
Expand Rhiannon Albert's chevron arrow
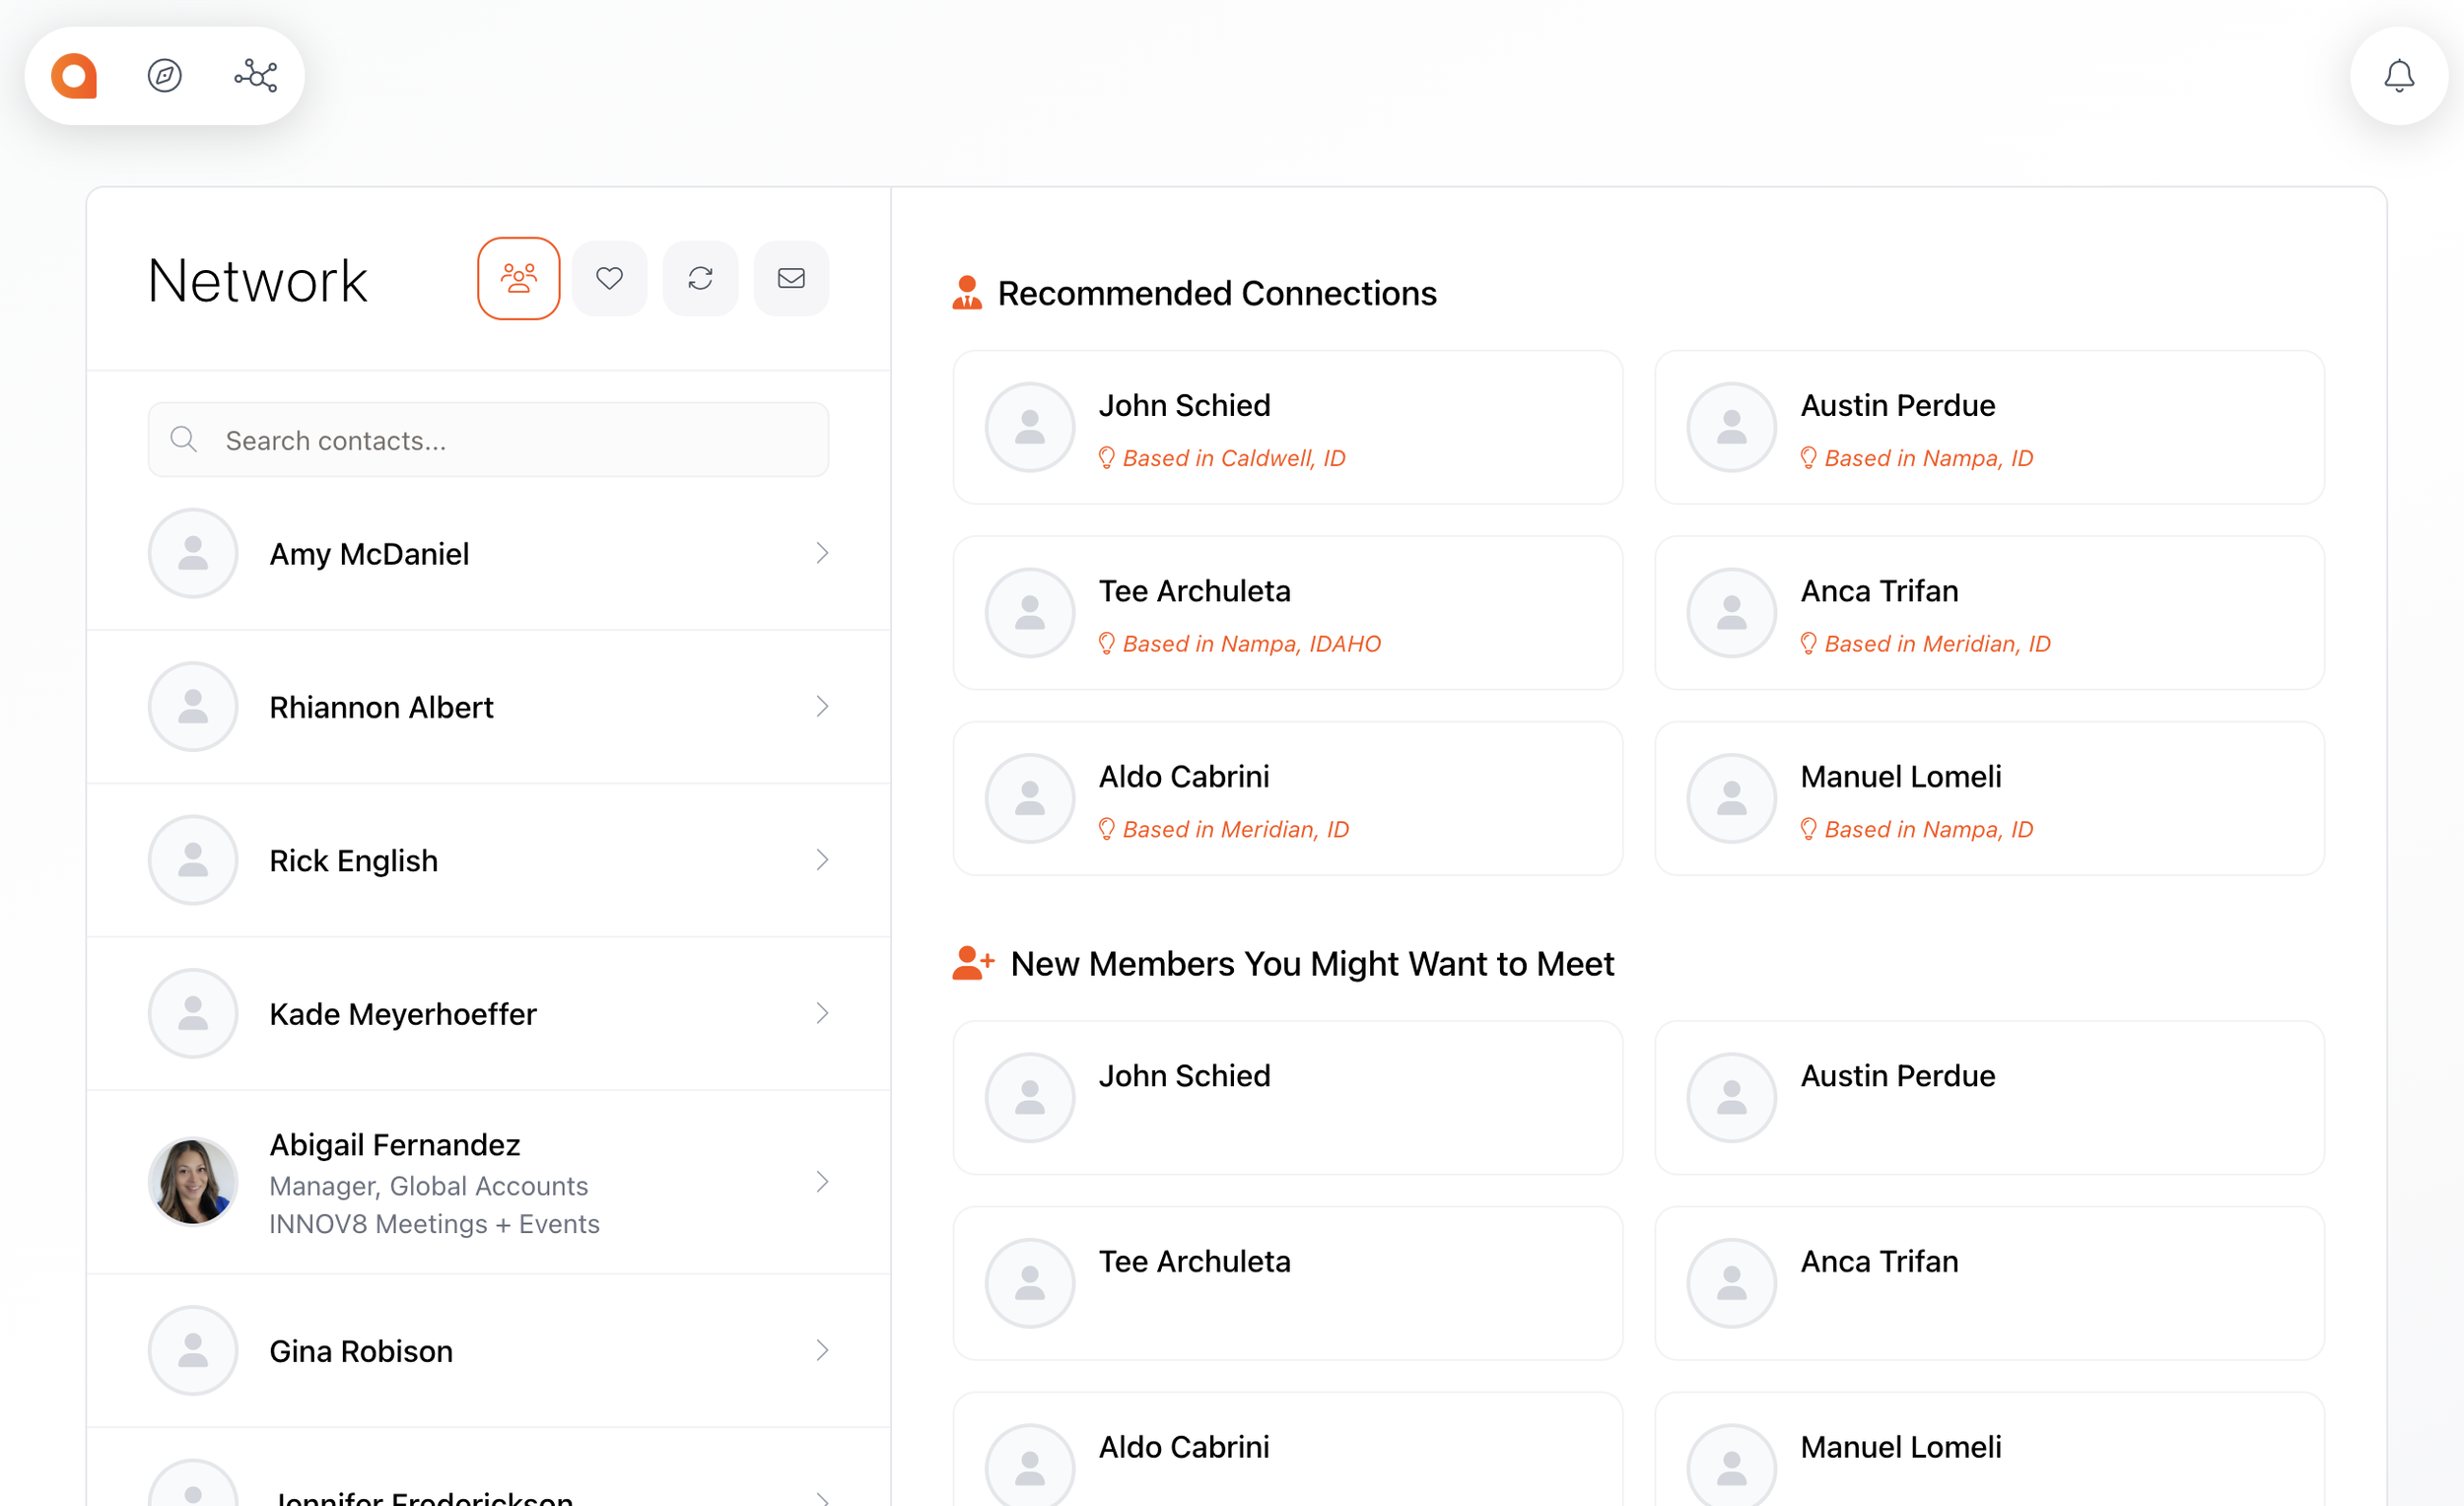click(822, 707)
